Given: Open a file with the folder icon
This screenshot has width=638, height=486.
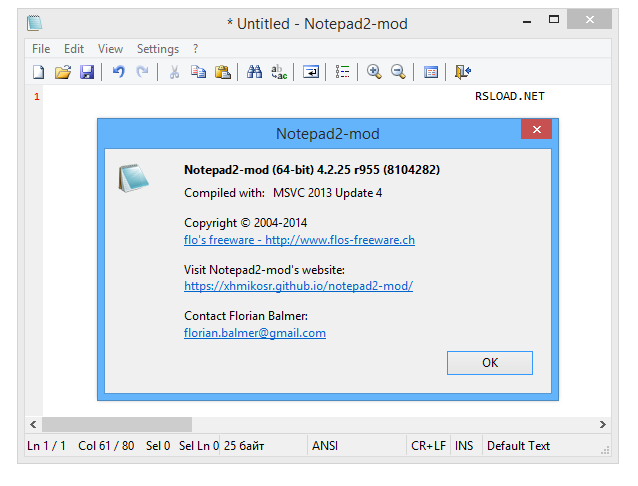Looking at the screenshot, I should 63,72.
